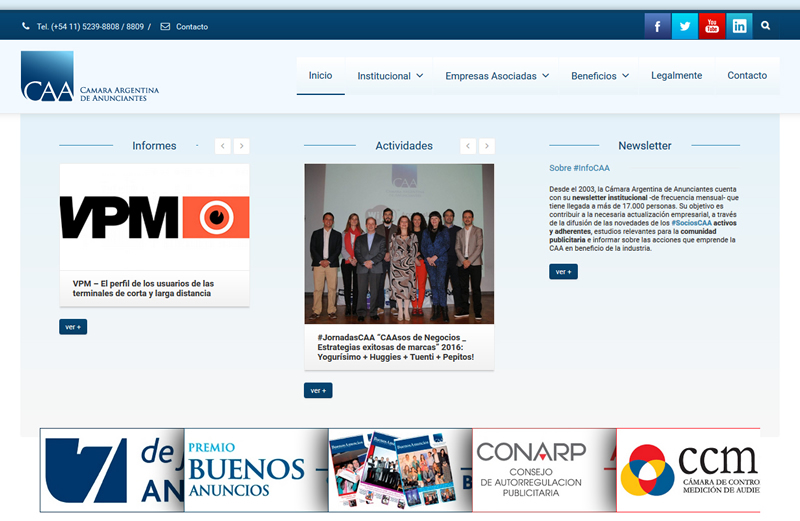This screenshot has width=800, height=521.
Task: Open the YouTube channel icon
Action: click(x=712, y=26)
